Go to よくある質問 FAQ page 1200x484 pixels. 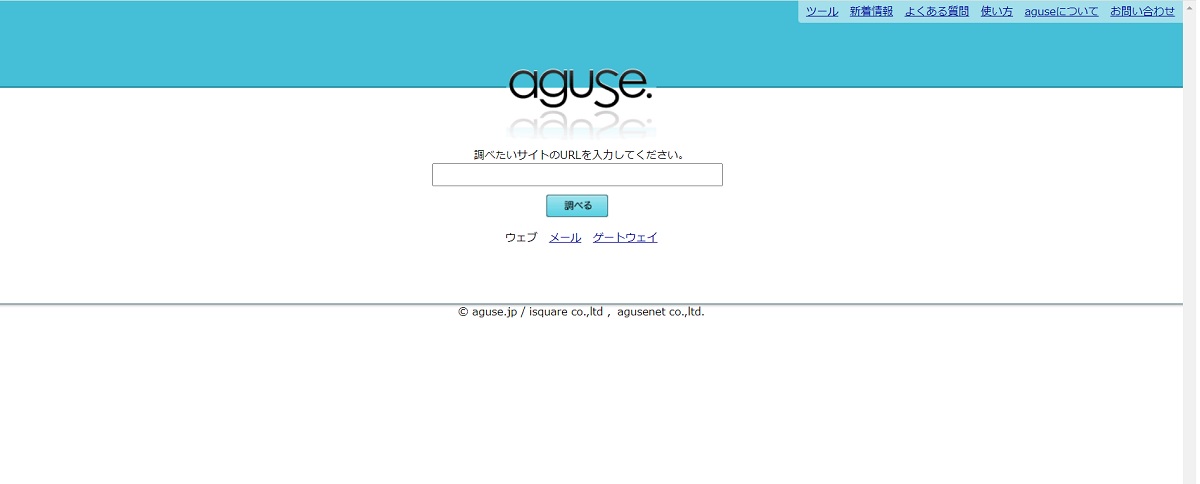937,12
